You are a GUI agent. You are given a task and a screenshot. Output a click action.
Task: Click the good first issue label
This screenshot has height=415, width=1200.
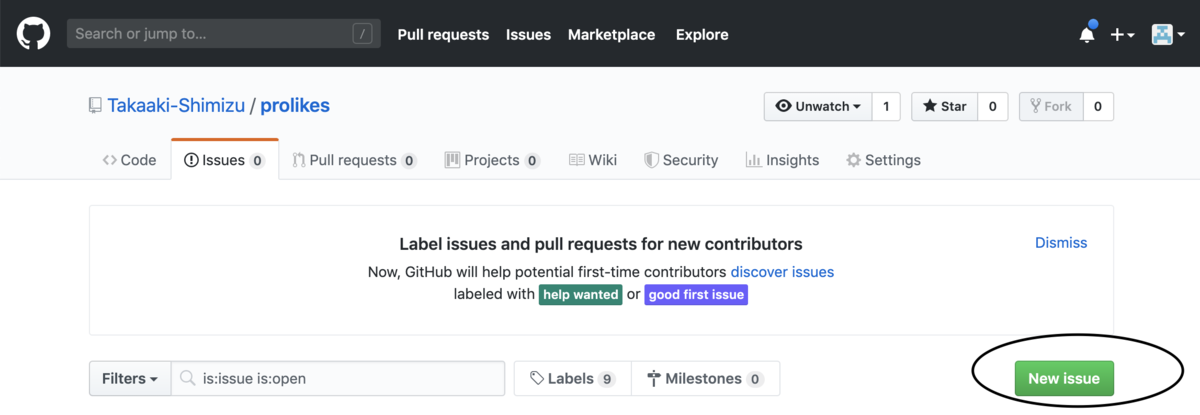(696, 295)
